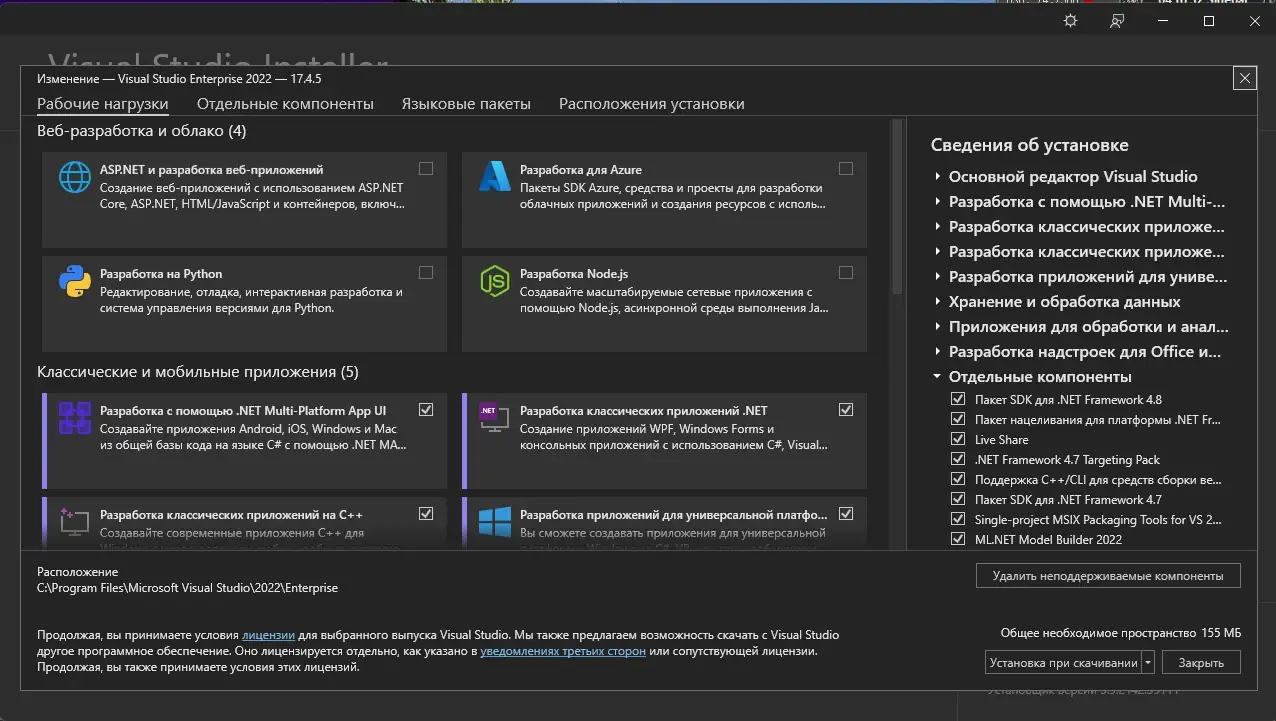Click the ASP.NET web development globe icon
The width and height of the screenshot is (1276, 721).
74,177
